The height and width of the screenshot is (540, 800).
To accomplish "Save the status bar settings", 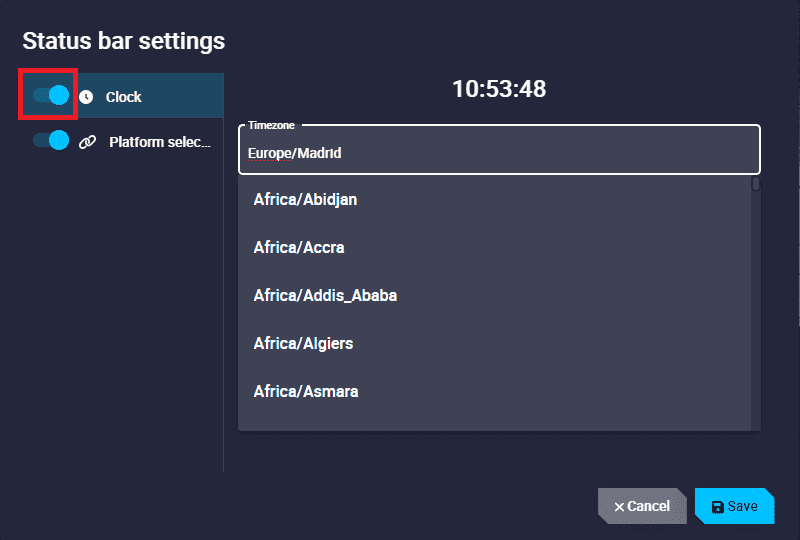I will (734, 507).
